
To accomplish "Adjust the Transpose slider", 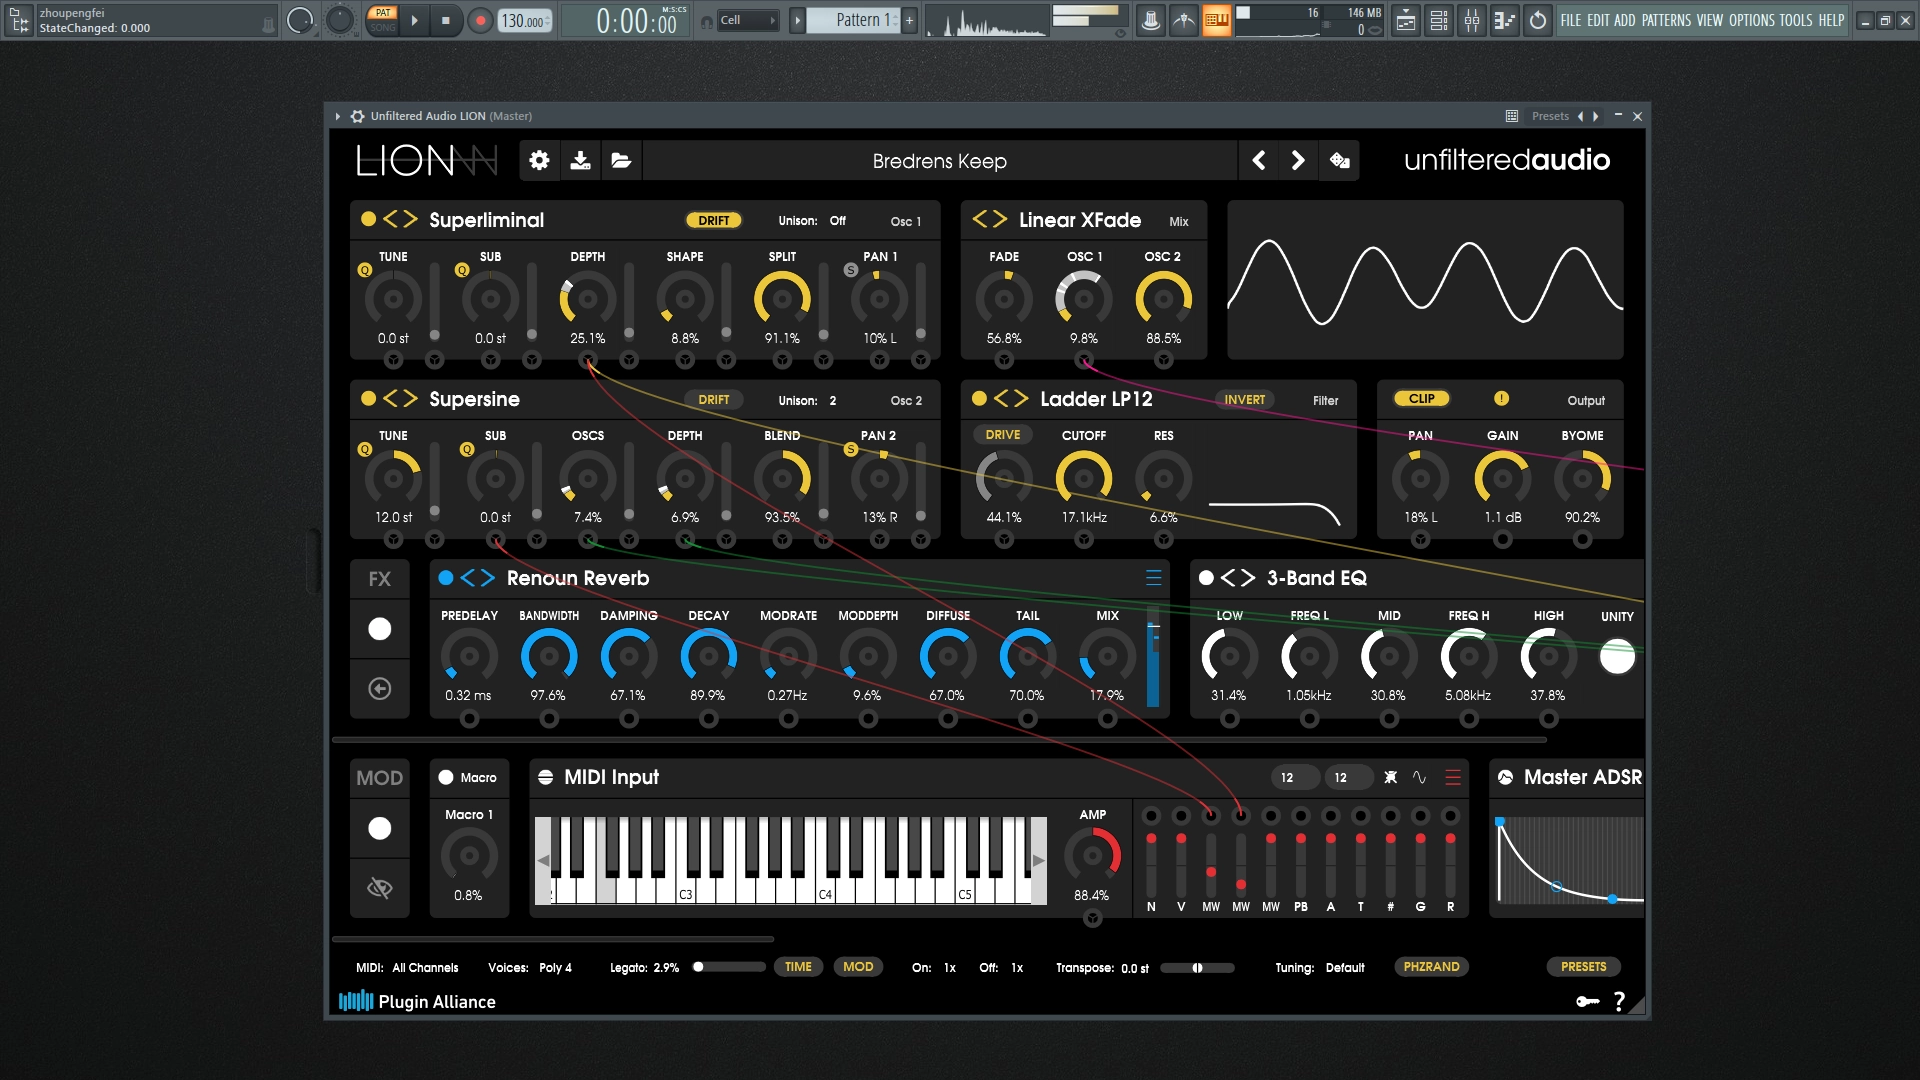I will click(1197, 968).
